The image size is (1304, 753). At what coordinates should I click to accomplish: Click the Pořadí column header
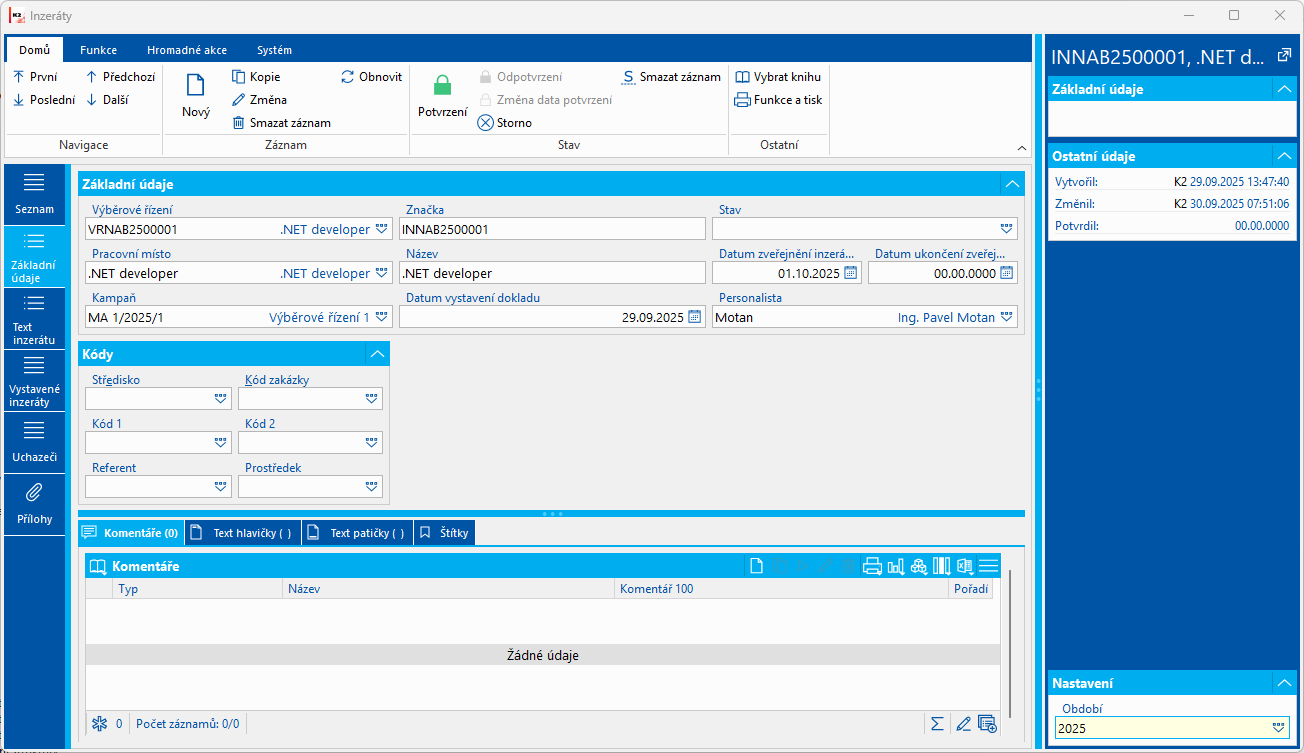click(x=971, y=589)
